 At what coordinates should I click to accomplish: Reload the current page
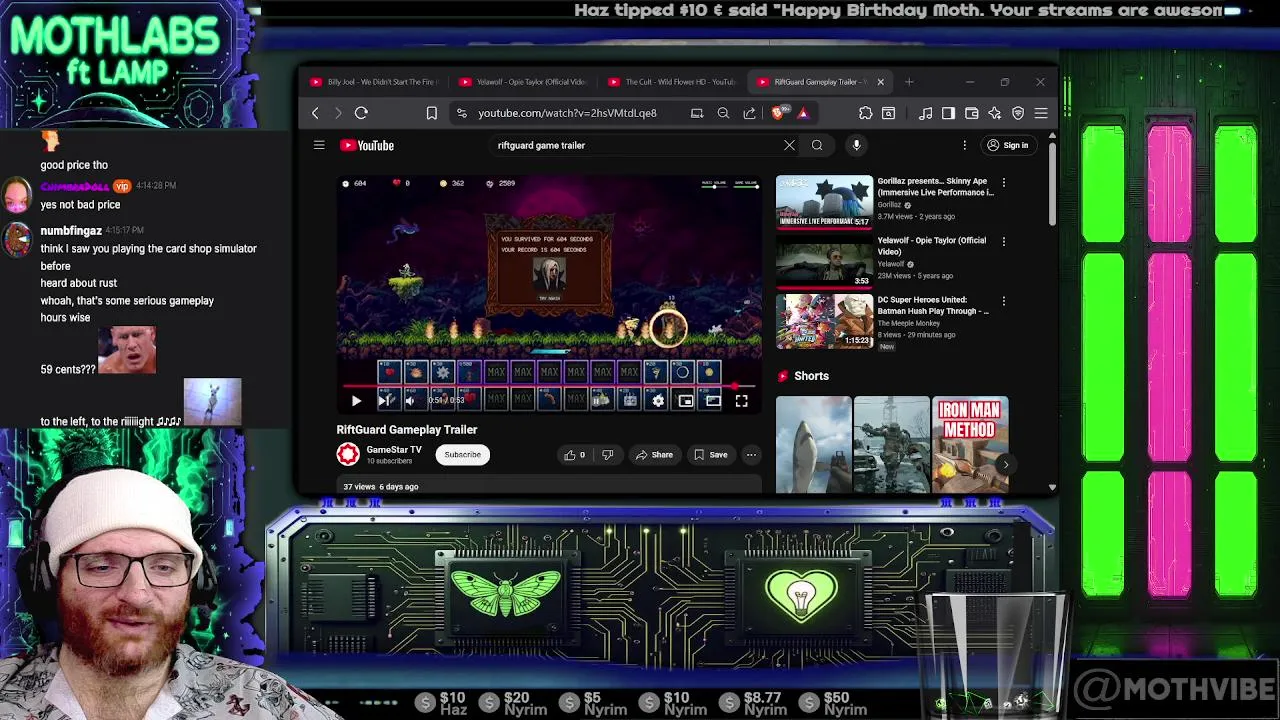click(361, 113)
